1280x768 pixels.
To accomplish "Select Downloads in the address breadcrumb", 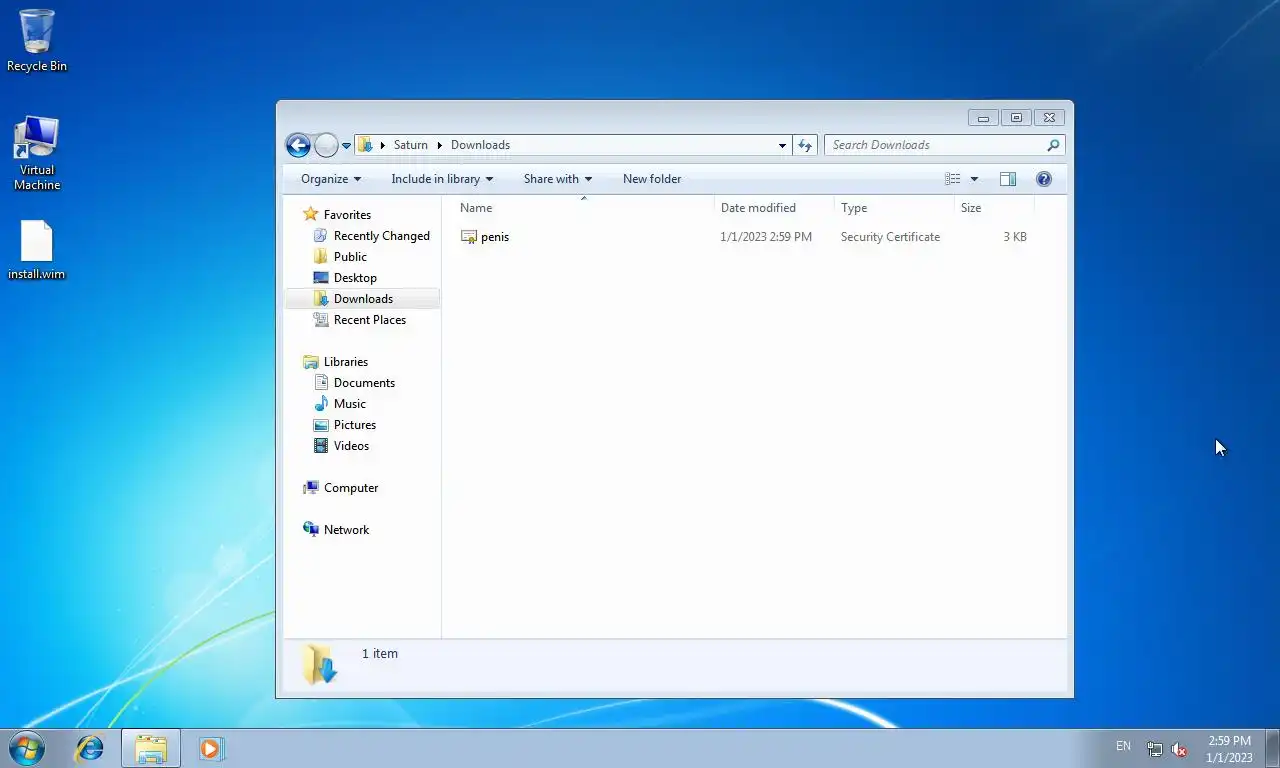I will [x=480, y=145].
